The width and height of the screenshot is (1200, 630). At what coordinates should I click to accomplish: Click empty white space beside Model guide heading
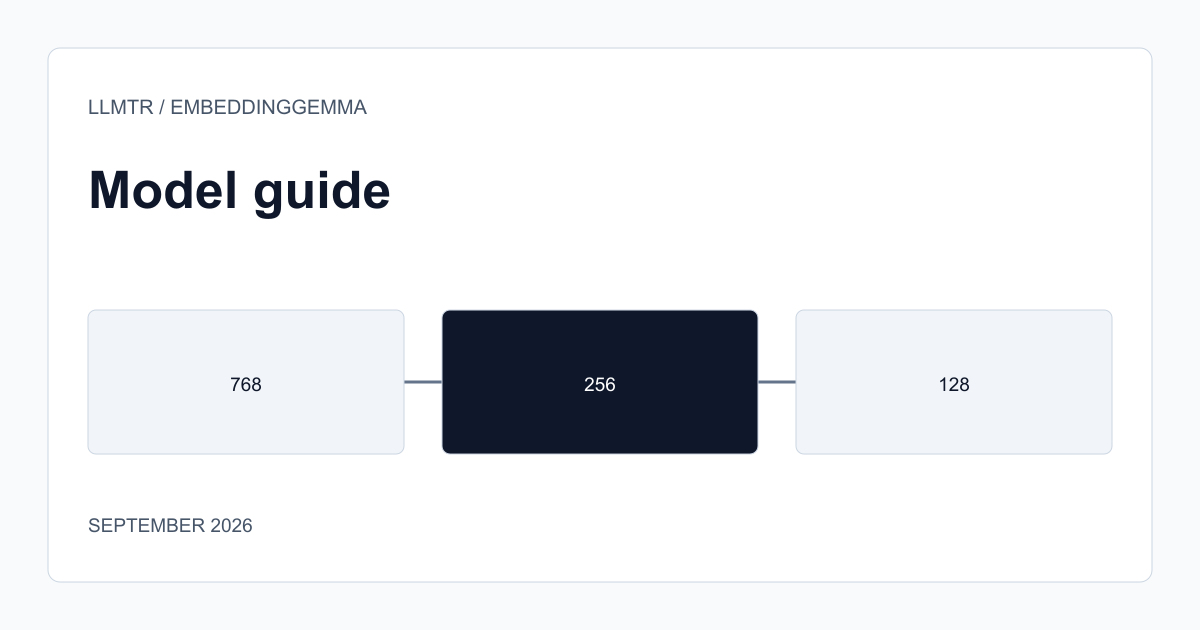coord(750,190)
